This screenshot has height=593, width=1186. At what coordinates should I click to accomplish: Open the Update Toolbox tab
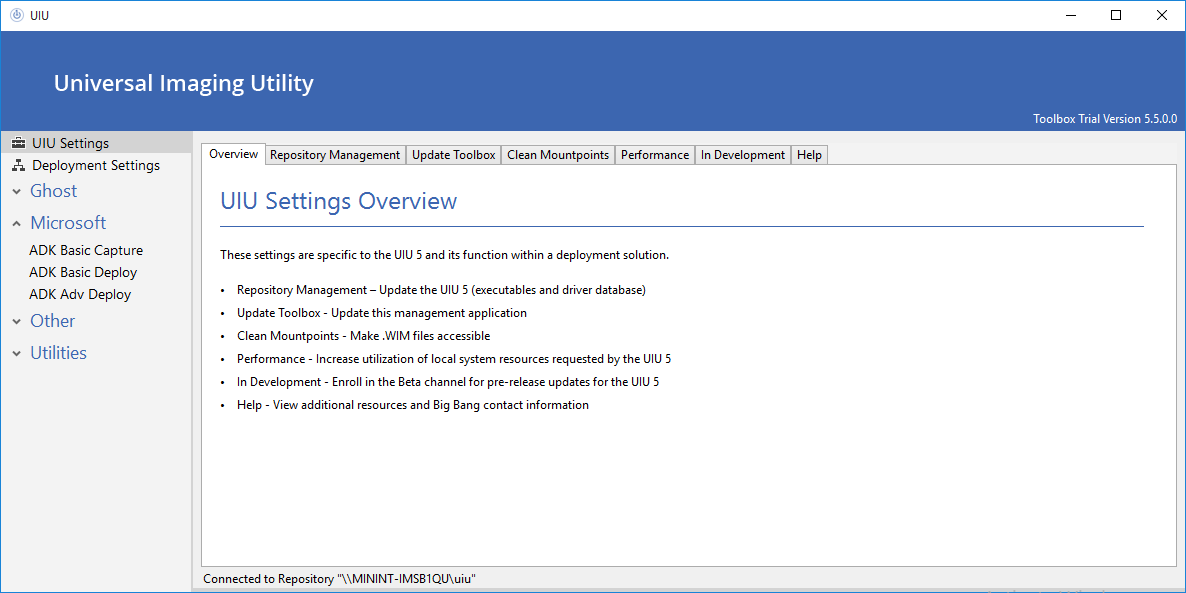click(454, 154)
